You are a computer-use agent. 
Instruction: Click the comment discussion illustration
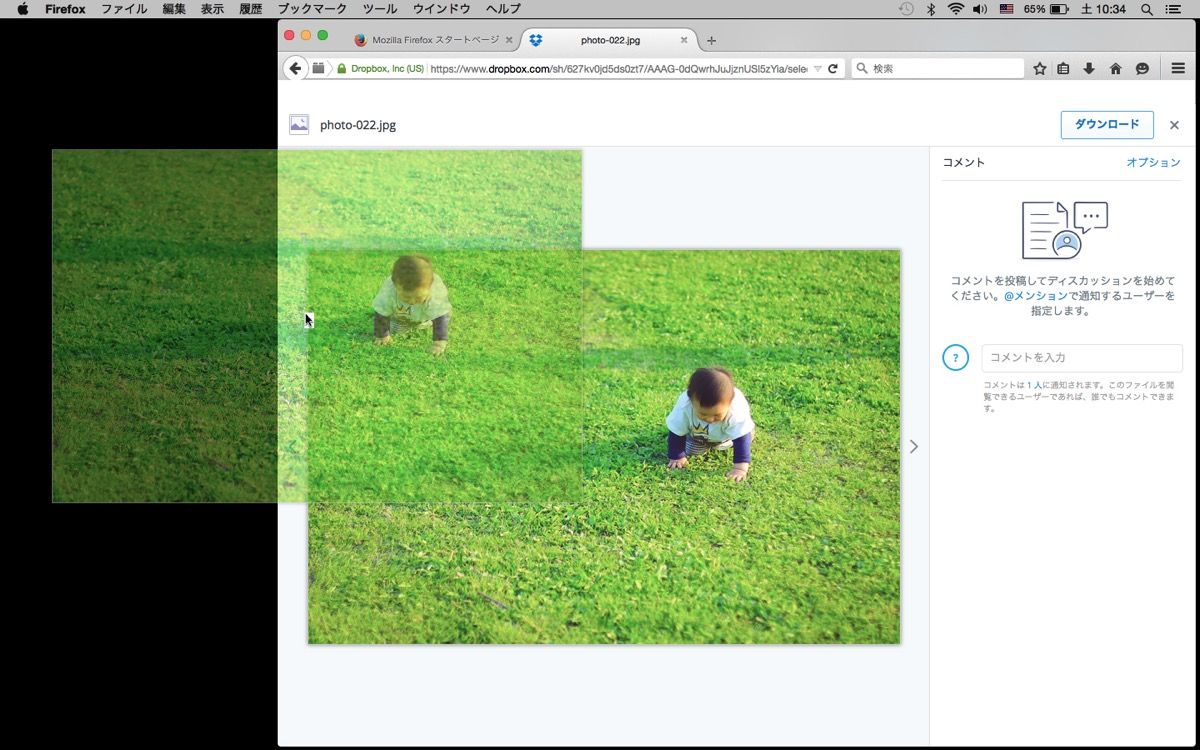(1064, 230)
